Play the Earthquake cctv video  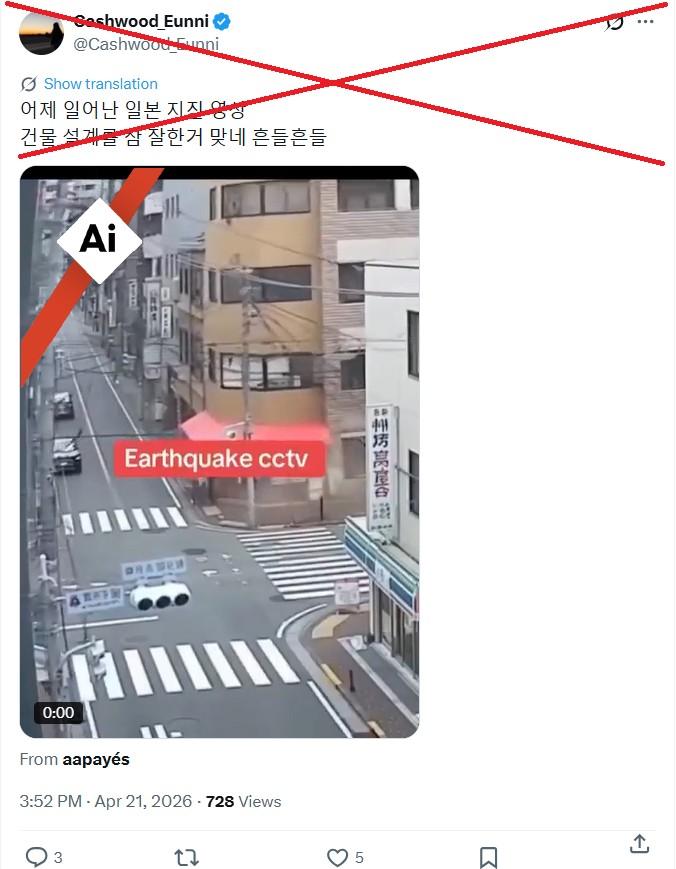click(219, 452)
